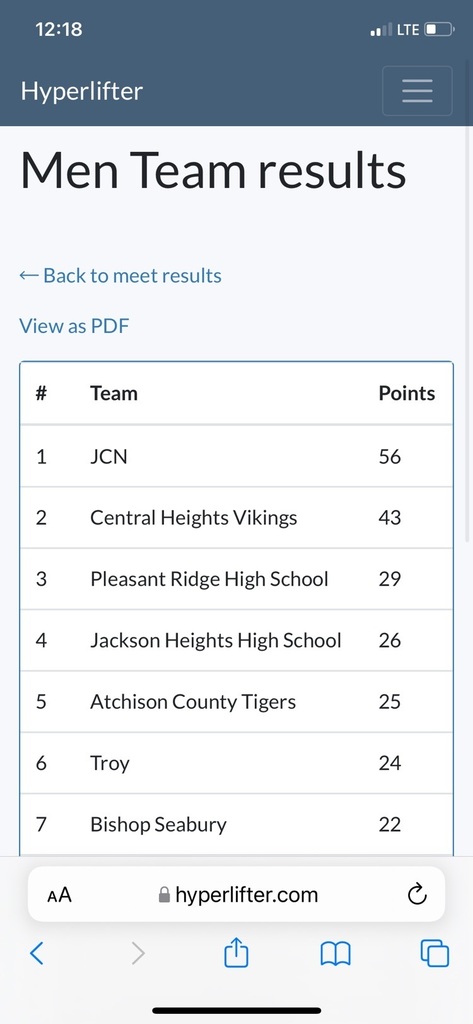Tap the Safari back arrow
Image resolution: width=473 pixels, height=1024 pixels.
coord(37,954)
